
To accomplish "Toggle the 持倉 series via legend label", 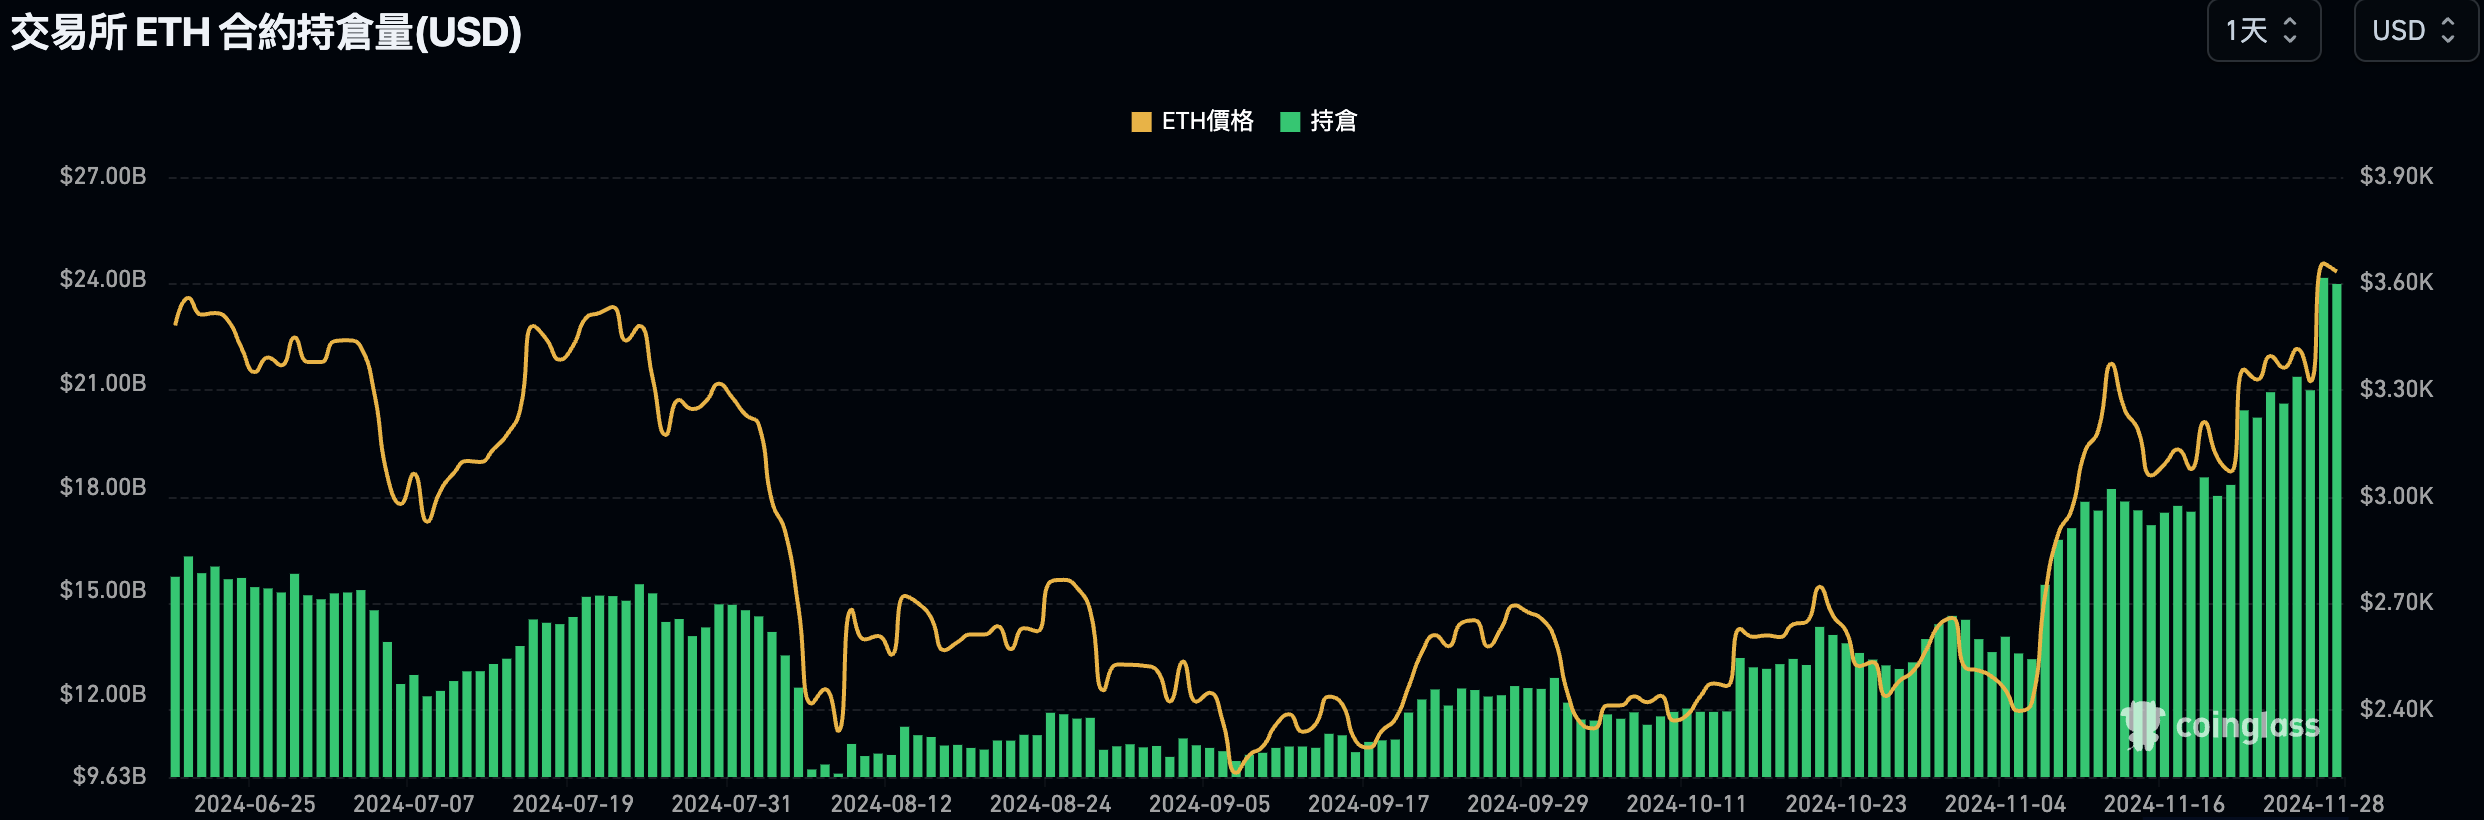I will pyautogui.click(x=1333, y=122).
